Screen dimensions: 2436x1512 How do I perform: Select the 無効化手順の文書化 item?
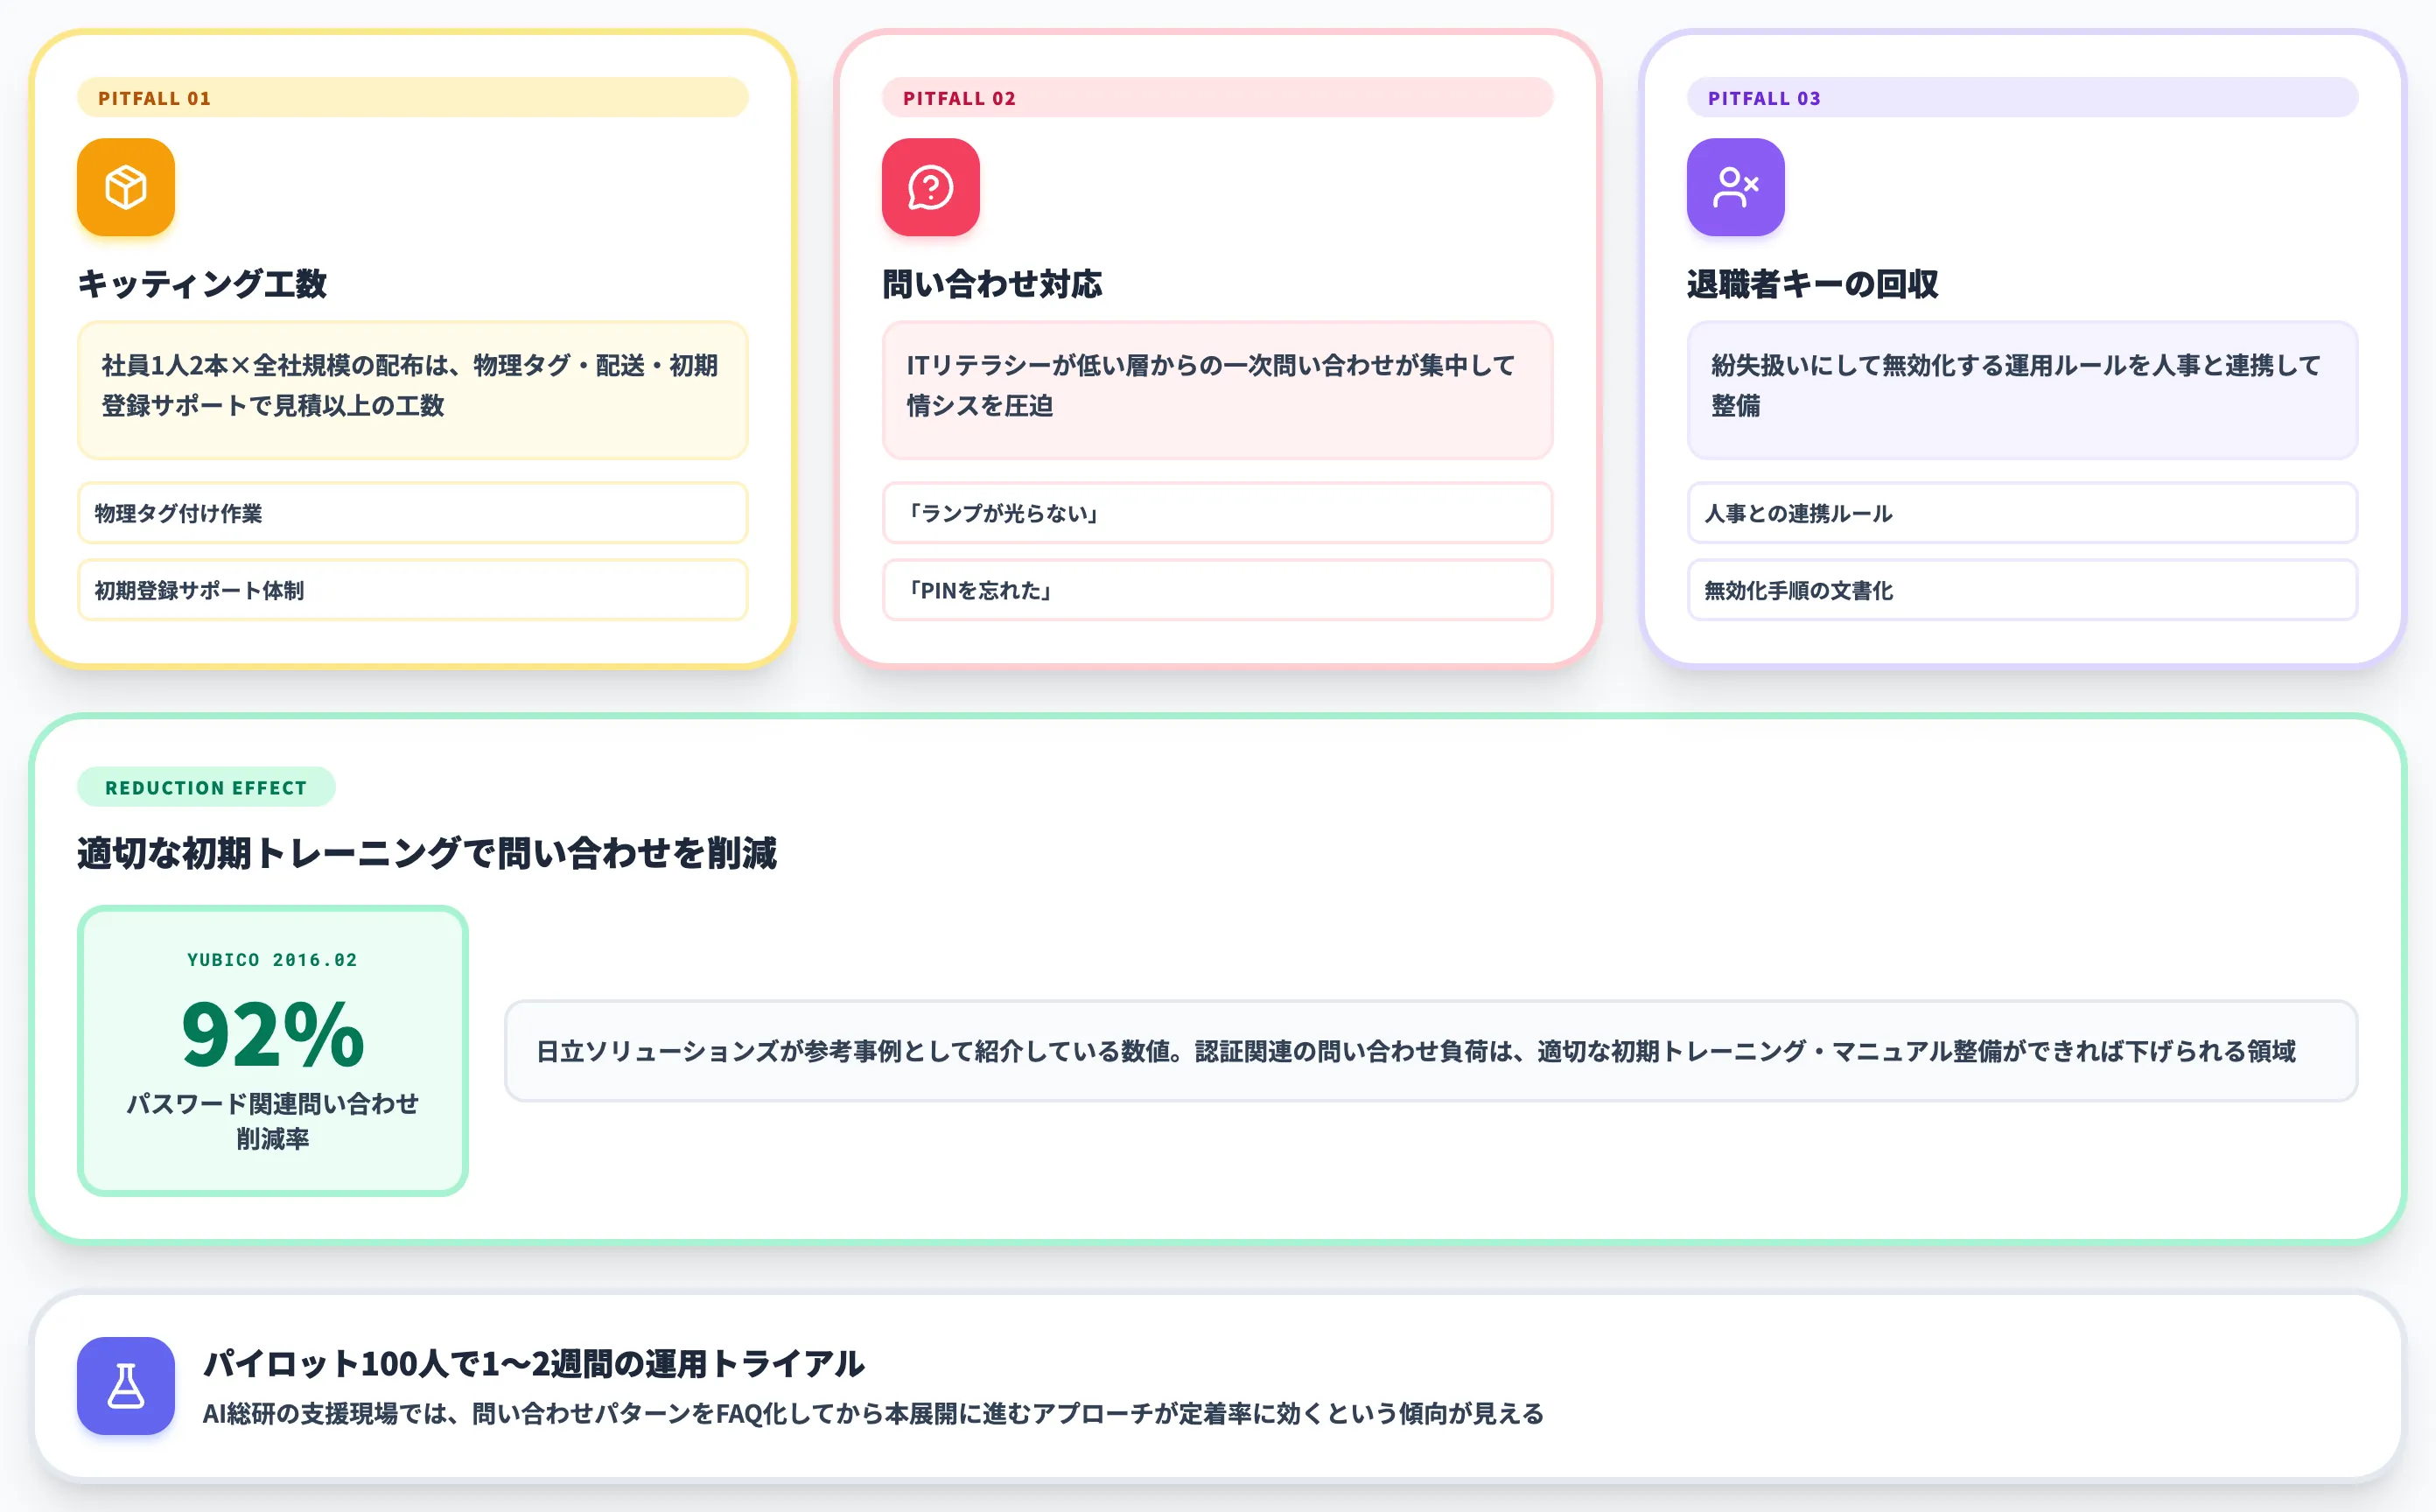point(2022,590)
